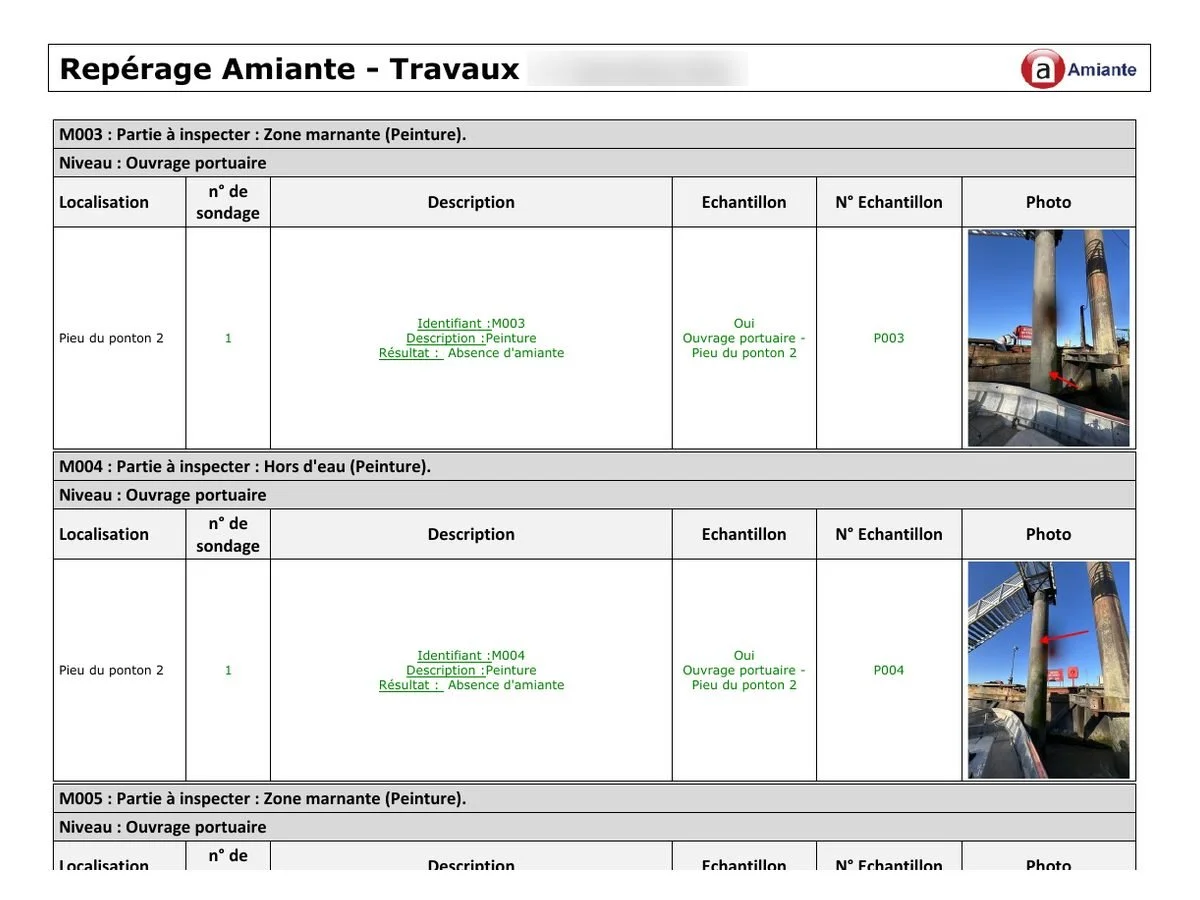1200x900 pixels.
Task: Click 'Photo' column header in M003 table
Action: point(1048,202)
